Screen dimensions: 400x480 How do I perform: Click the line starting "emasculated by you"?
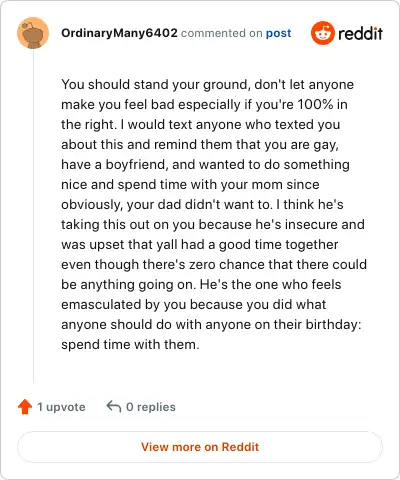[194, 305]
